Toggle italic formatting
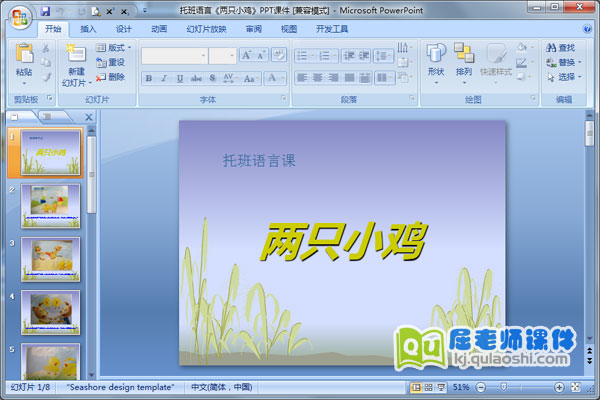The width and height of the screenshot is (600, 400). tap(164, 78)
